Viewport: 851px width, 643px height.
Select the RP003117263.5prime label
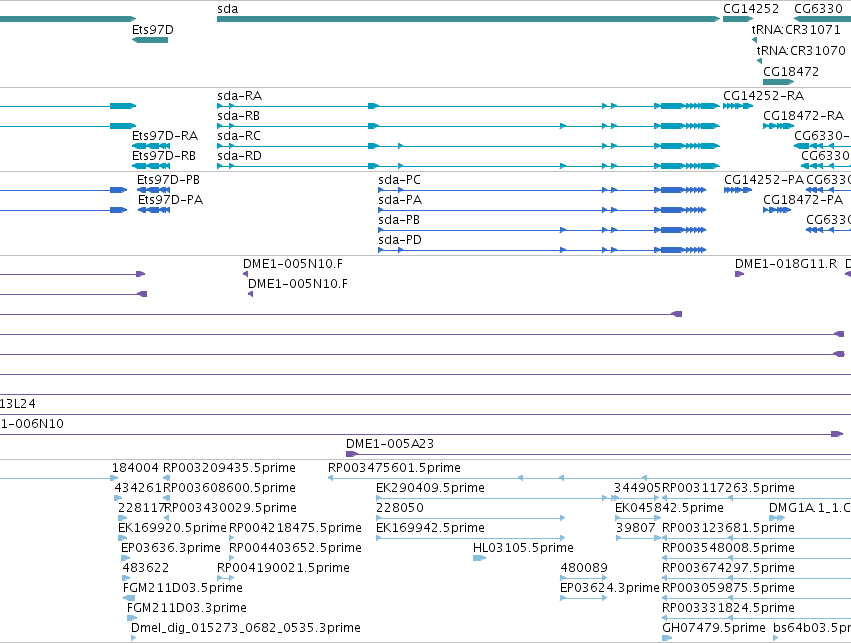(728, 488)
